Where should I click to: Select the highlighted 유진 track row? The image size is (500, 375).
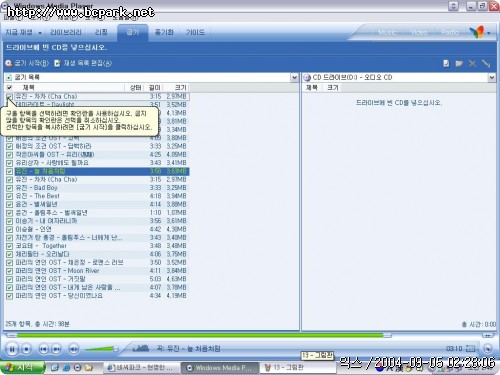point(102,171)
